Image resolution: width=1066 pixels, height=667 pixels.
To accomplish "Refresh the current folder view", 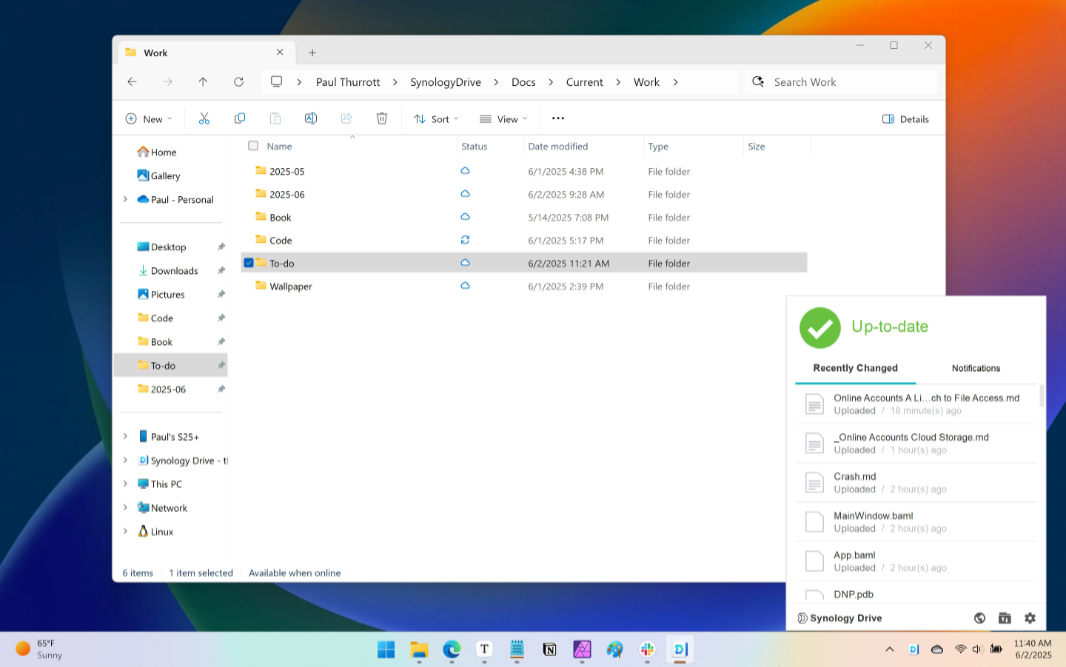I will (238, 82).
